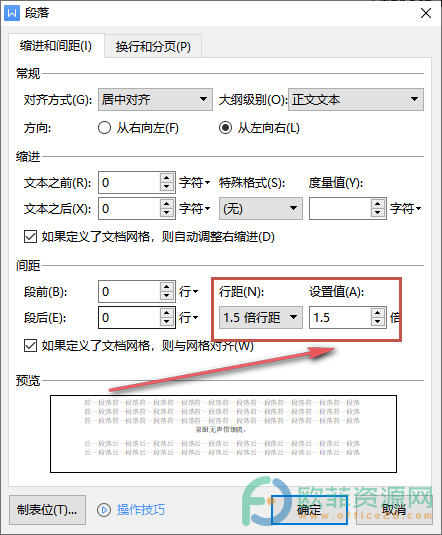
Task: Click the play icon beside 操作技巧
Action: [104, 510]
